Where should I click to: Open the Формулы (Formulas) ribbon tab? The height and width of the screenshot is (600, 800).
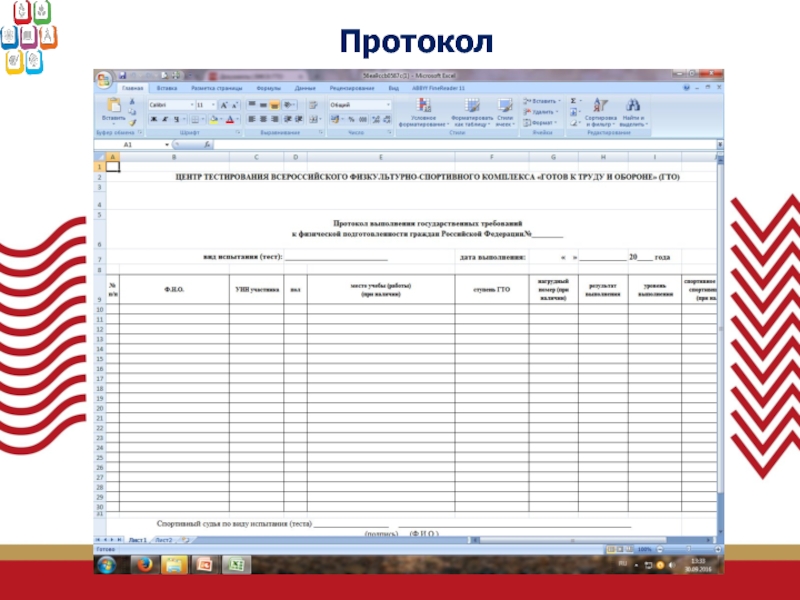coord(262,88)
